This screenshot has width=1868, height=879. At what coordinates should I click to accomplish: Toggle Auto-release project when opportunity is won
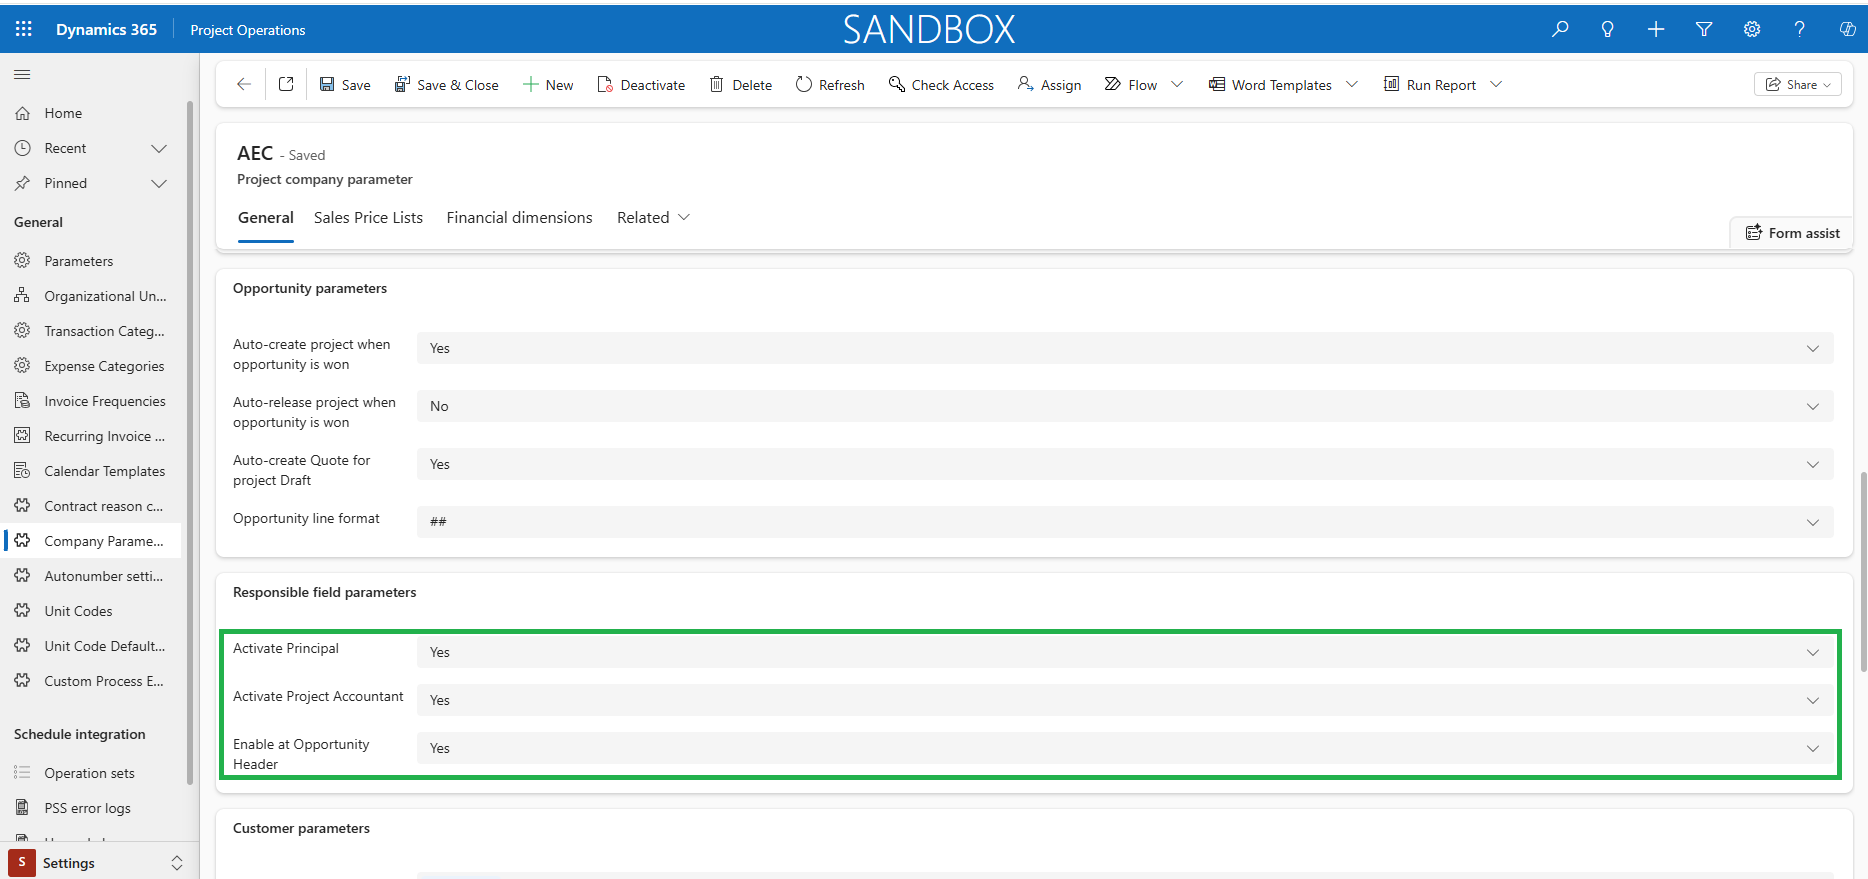(x=1124, y=406)
